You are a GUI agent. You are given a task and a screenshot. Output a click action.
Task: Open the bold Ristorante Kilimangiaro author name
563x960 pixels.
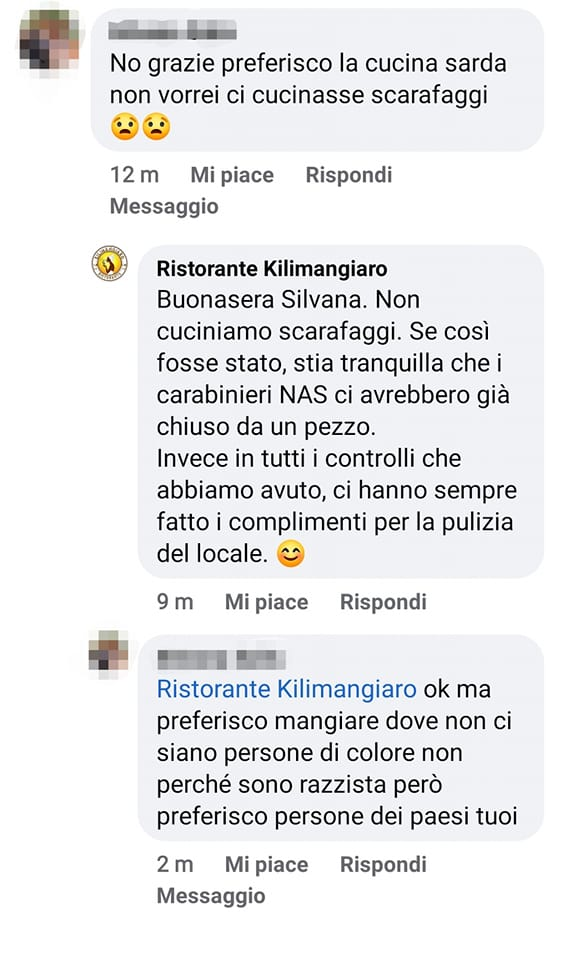click(272, 268)
